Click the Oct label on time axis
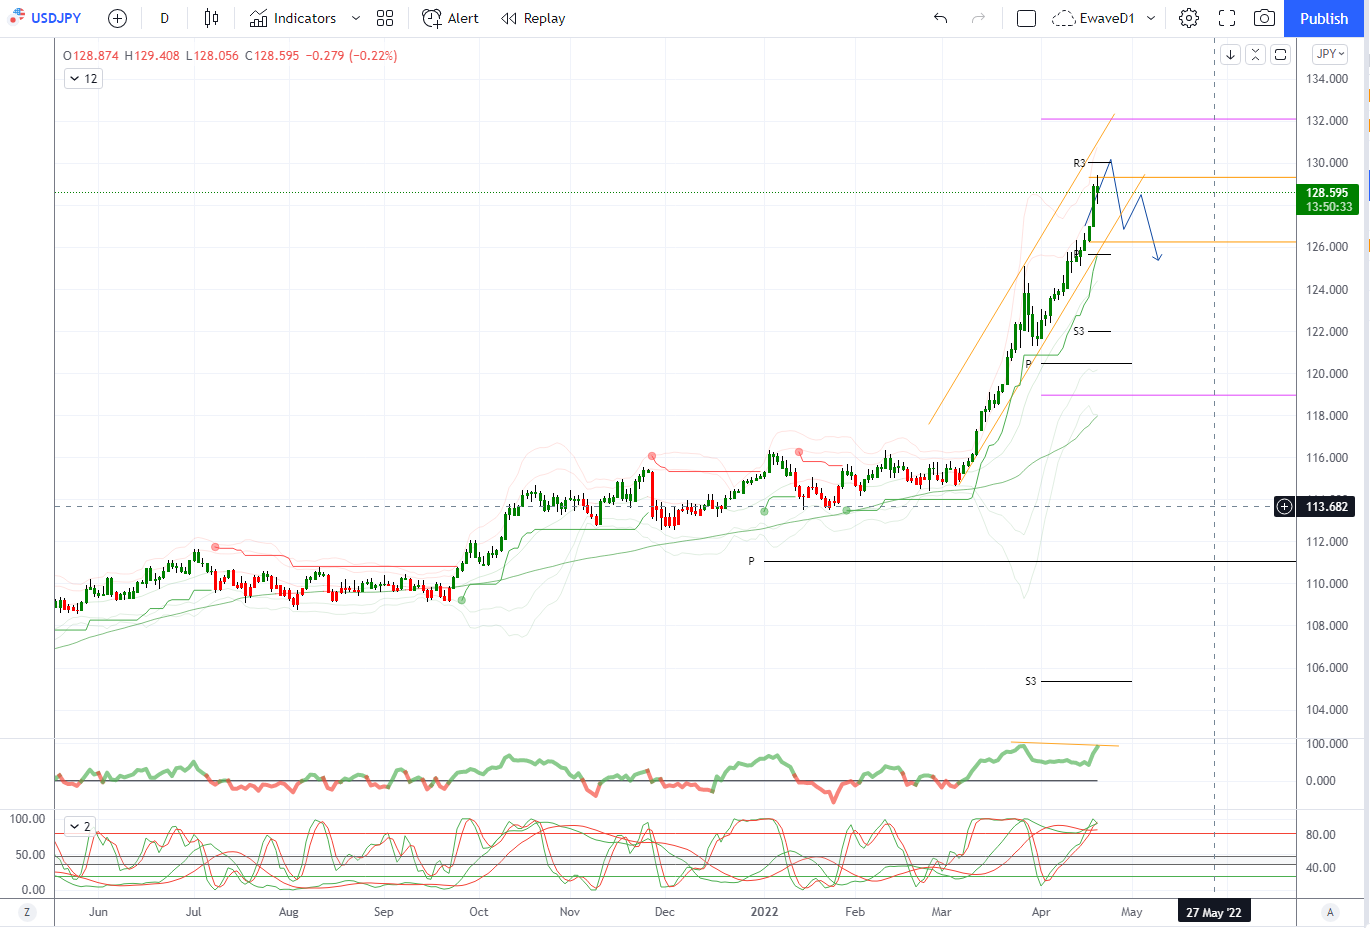The height and width of the screenshot is (928, 1370). (x=479, y=912)
